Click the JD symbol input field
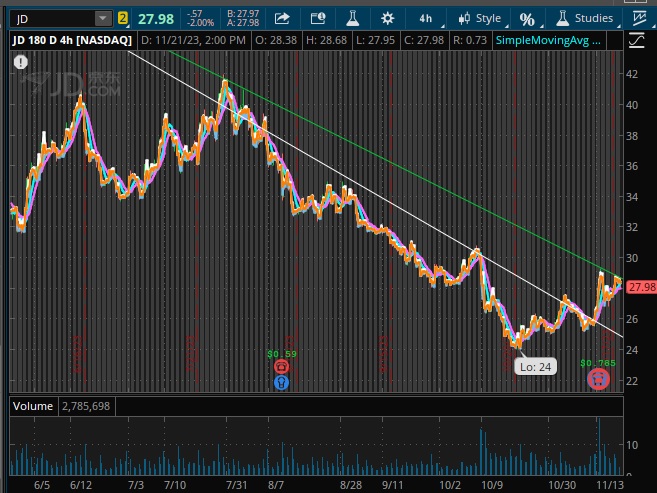This screenshot has width=657, height=493. [48, 18]
